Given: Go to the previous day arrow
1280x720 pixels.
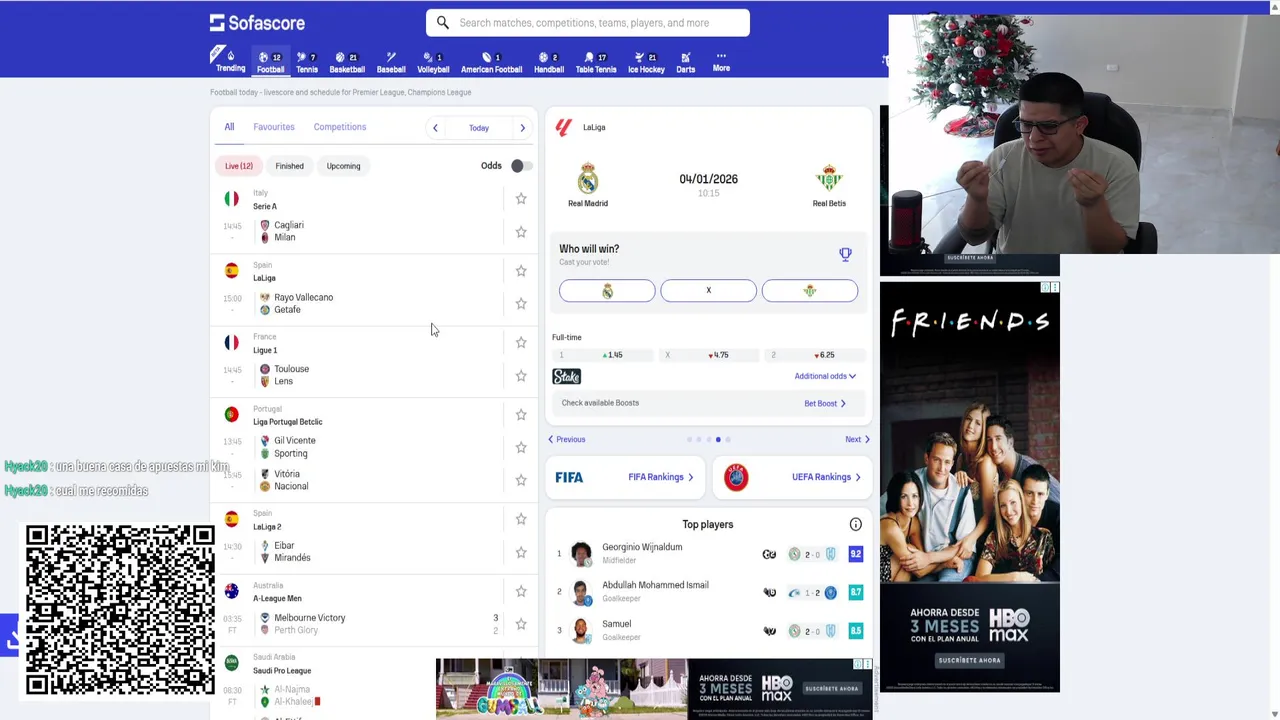Looking at the screenshot, I should 435,128.
